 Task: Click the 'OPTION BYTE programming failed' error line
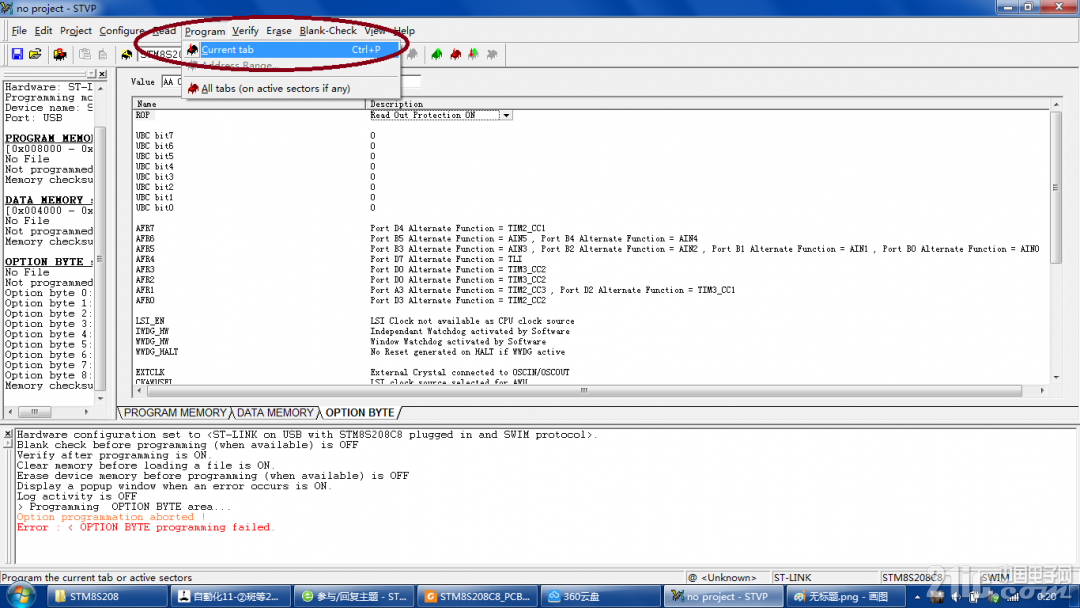145,527
